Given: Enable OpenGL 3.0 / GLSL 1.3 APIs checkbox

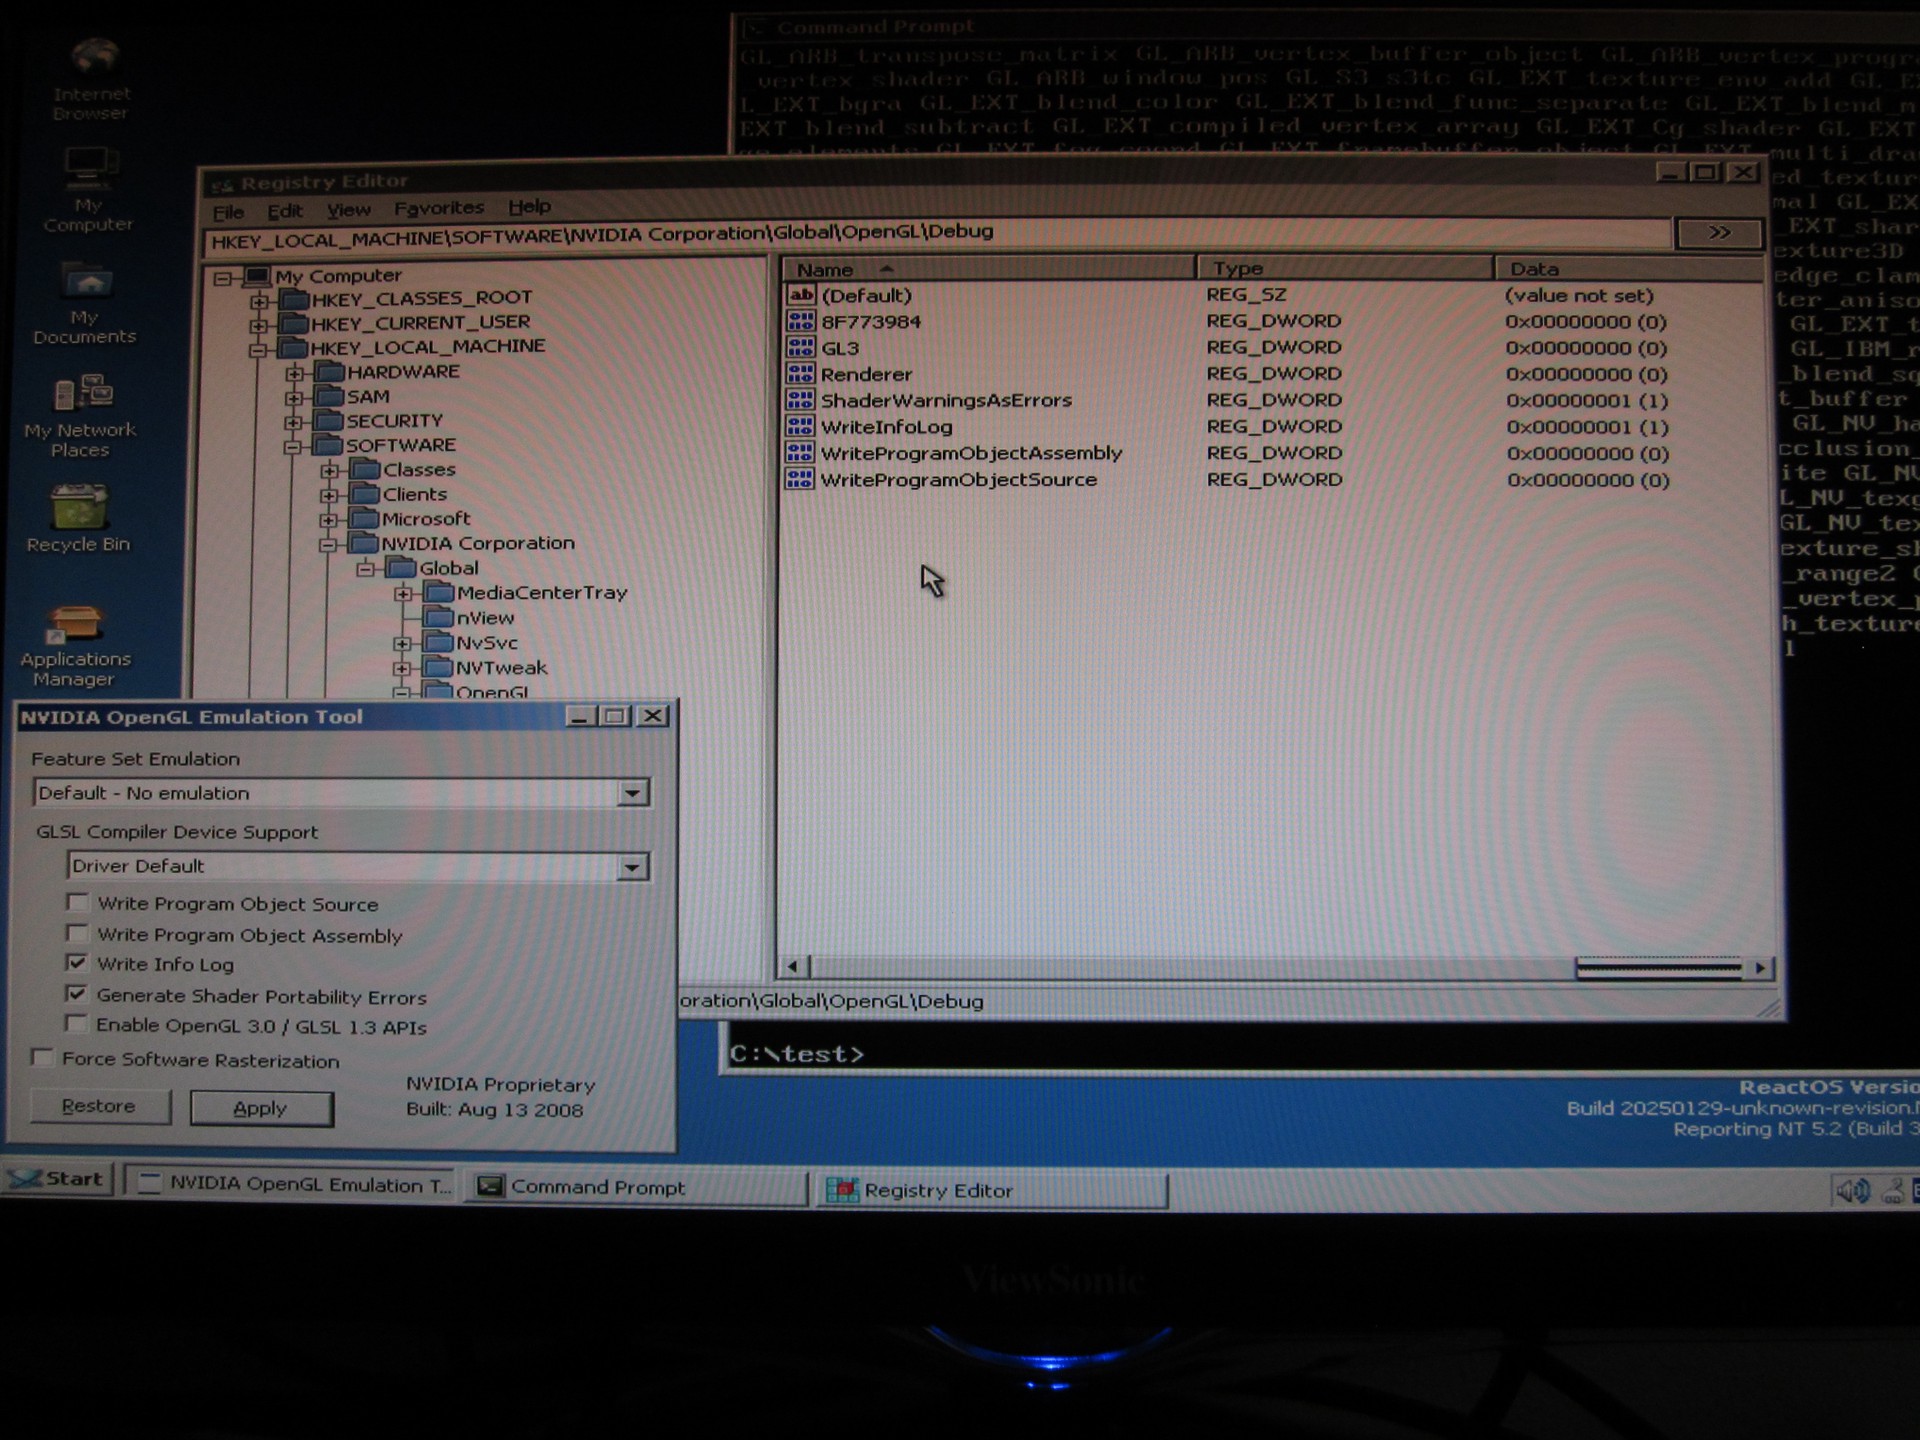Looking at the screenshot, I should (76, 1023).
